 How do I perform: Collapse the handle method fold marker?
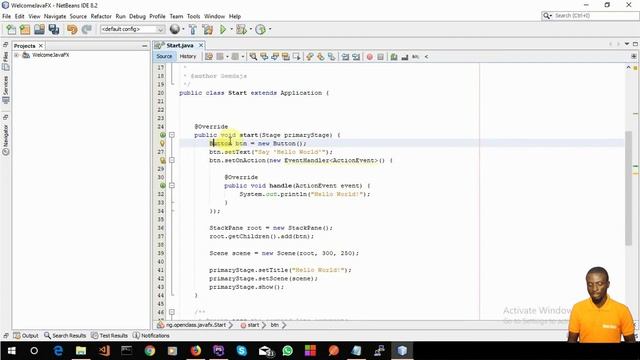click(172, 185)
